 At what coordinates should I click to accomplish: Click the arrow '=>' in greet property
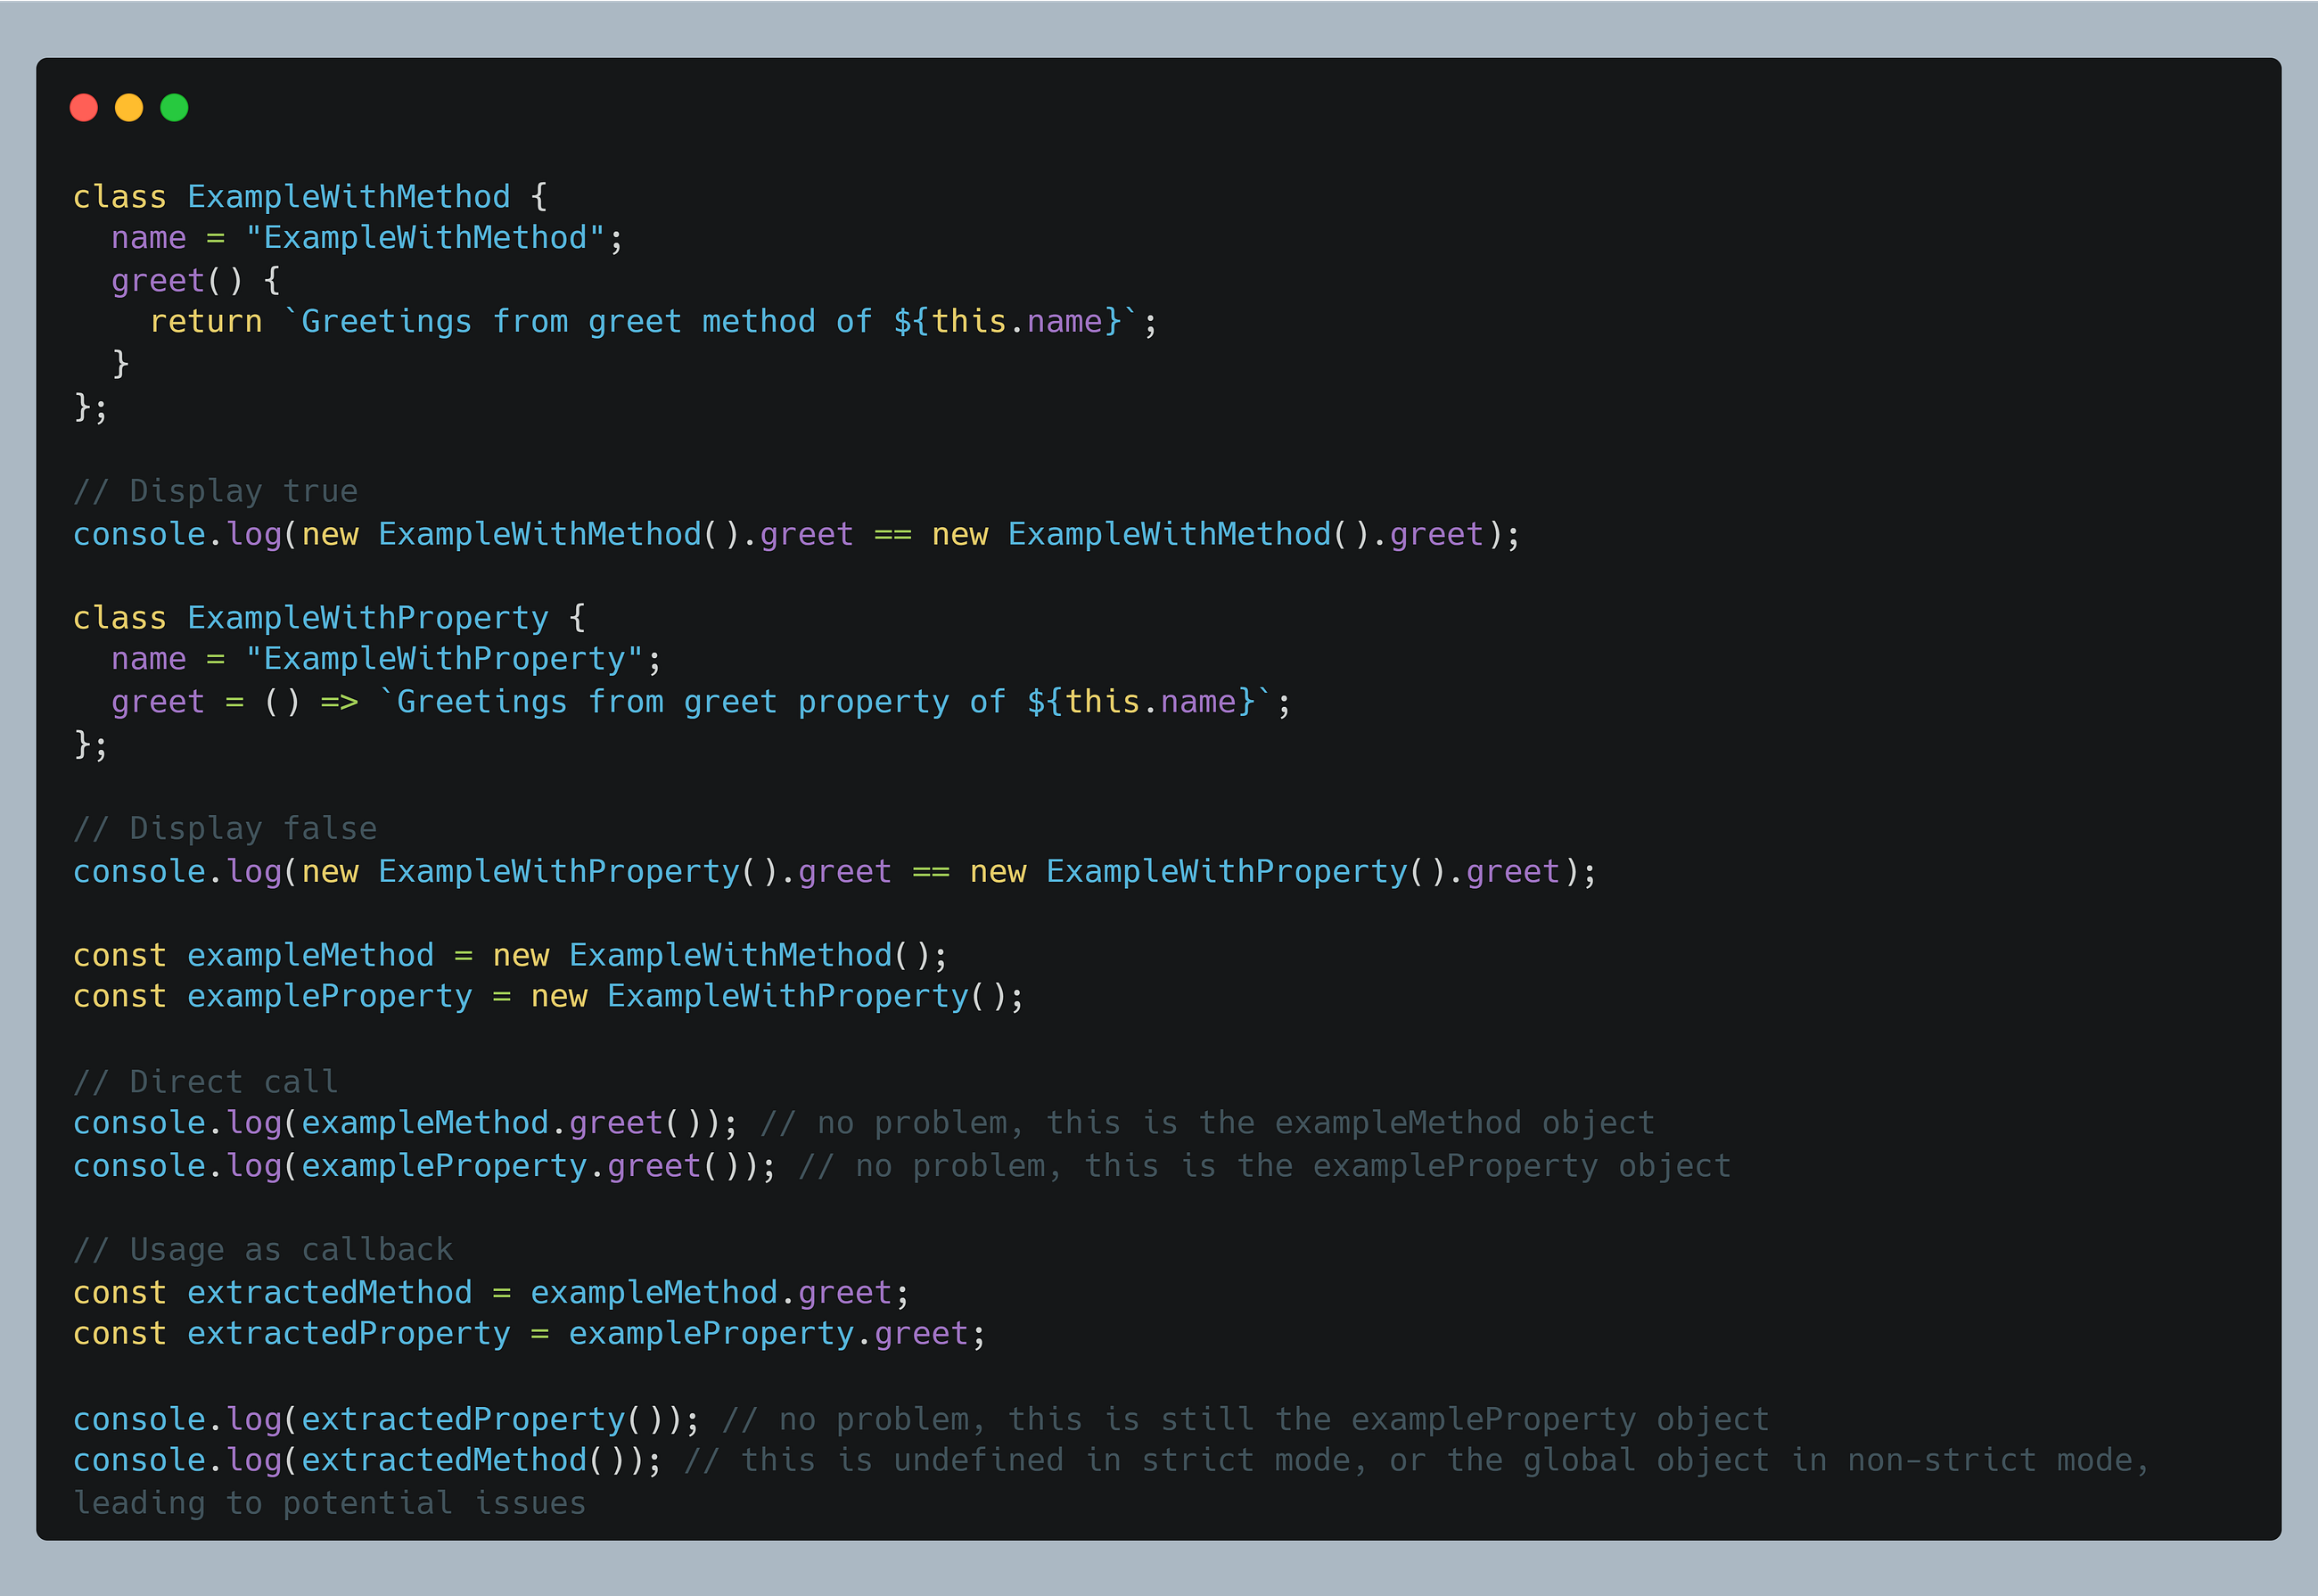[x=339, y=702]
